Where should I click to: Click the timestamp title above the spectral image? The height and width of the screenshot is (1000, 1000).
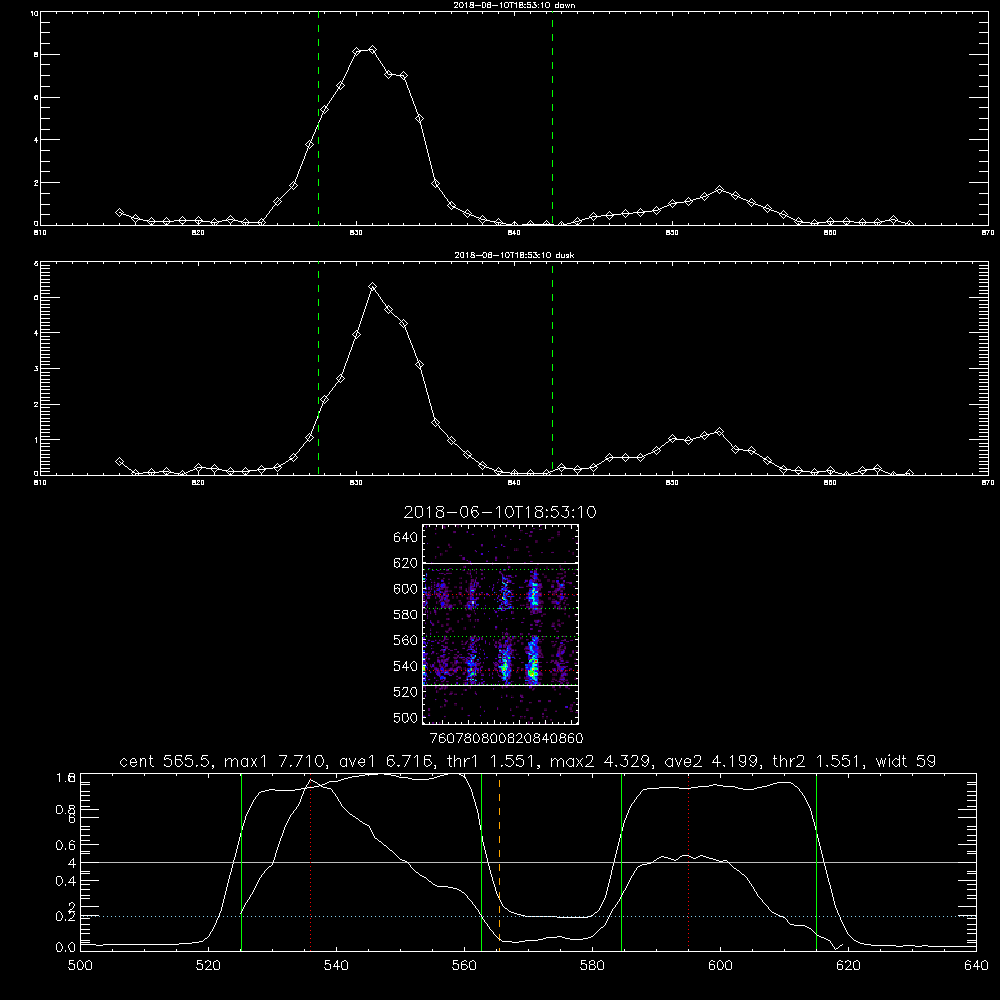(x=500, y=512)
